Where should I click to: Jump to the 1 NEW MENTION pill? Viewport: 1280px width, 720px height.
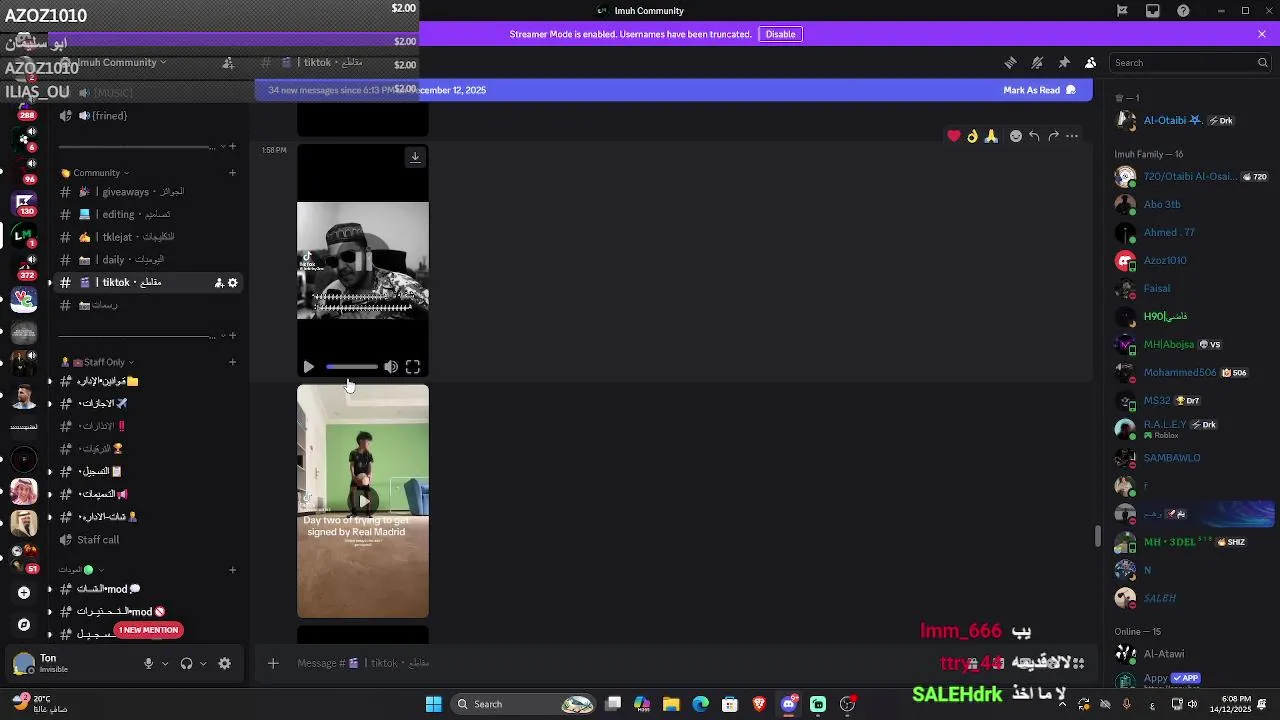(148, 630)
